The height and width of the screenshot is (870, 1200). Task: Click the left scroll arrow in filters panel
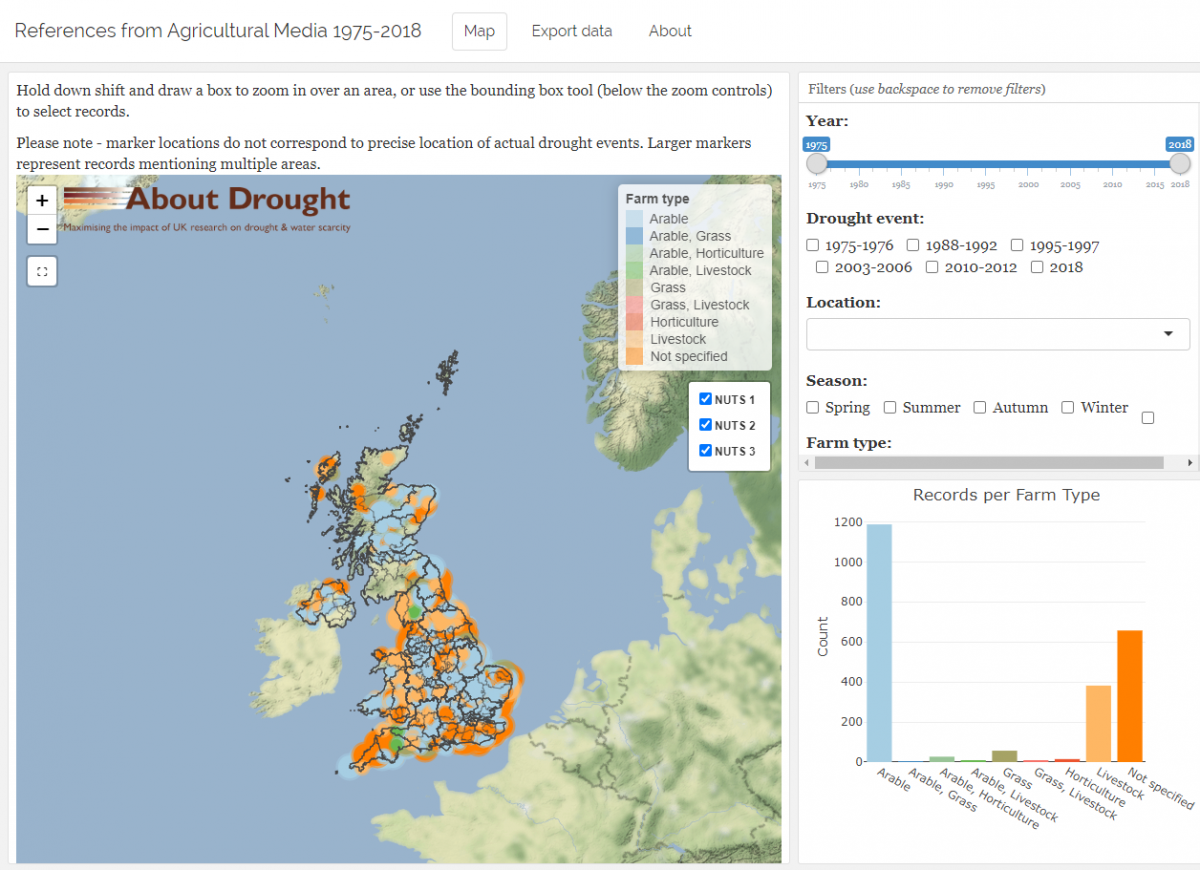coord(806,463)
